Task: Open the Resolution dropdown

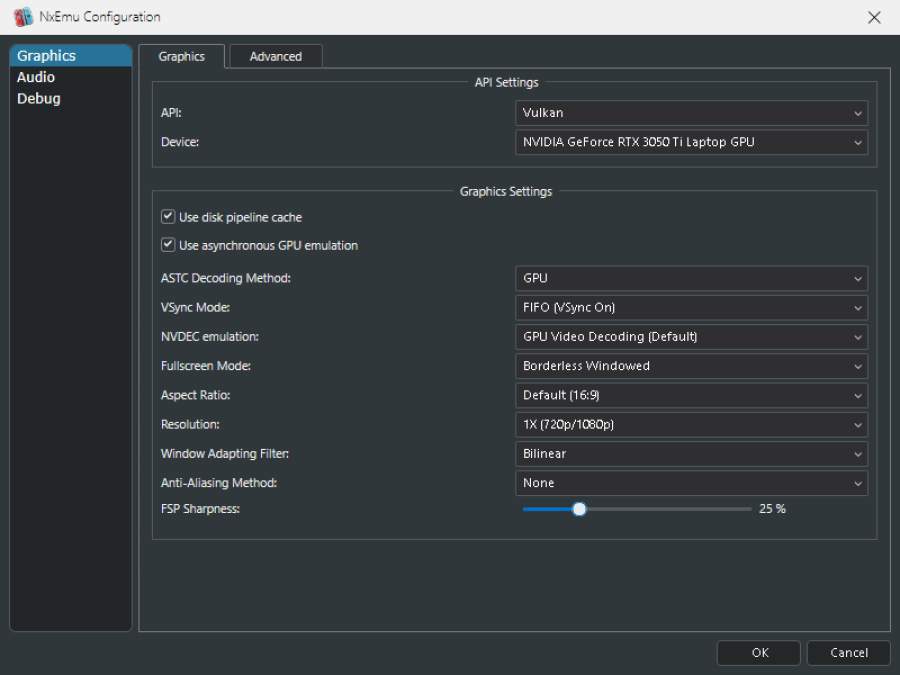Action: tap(691, 425)
